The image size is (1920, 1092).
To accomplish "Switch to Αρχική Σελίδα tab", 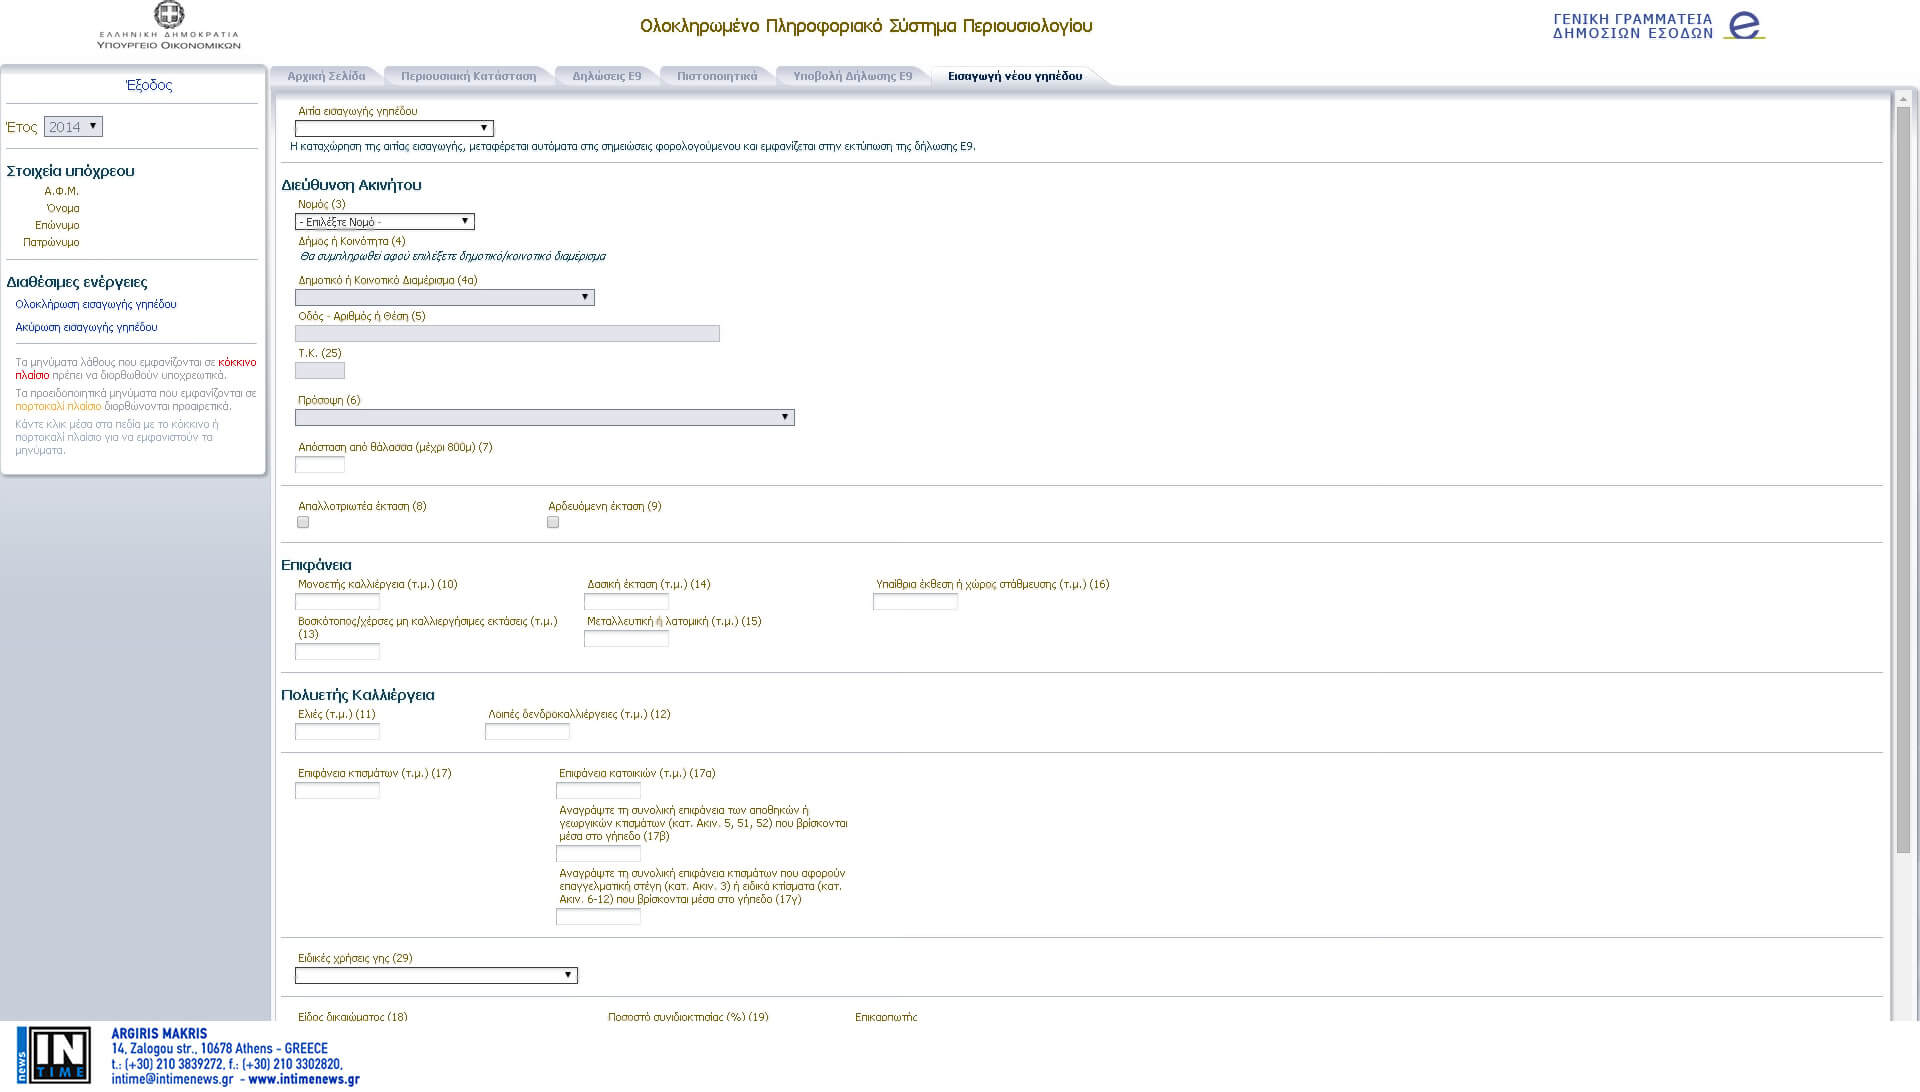I will [326, 76].
